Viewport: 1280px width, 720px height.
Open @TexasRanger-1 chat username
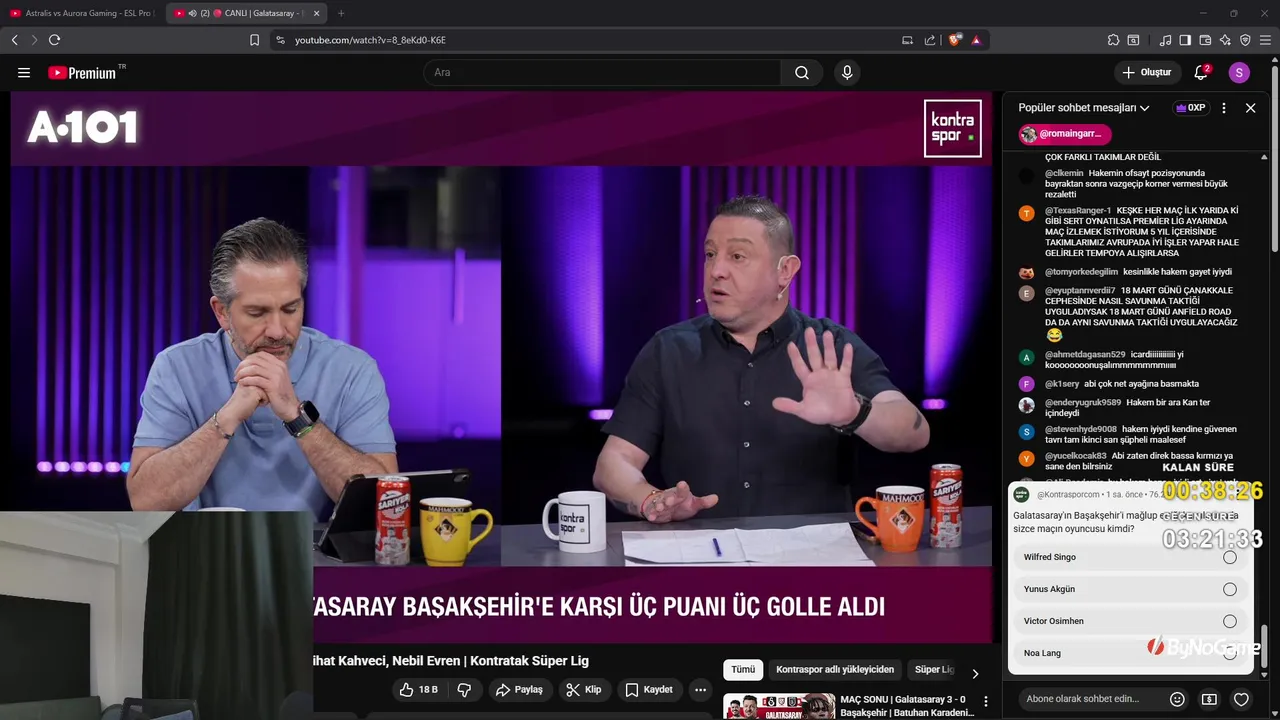[x=1078, y=210]
